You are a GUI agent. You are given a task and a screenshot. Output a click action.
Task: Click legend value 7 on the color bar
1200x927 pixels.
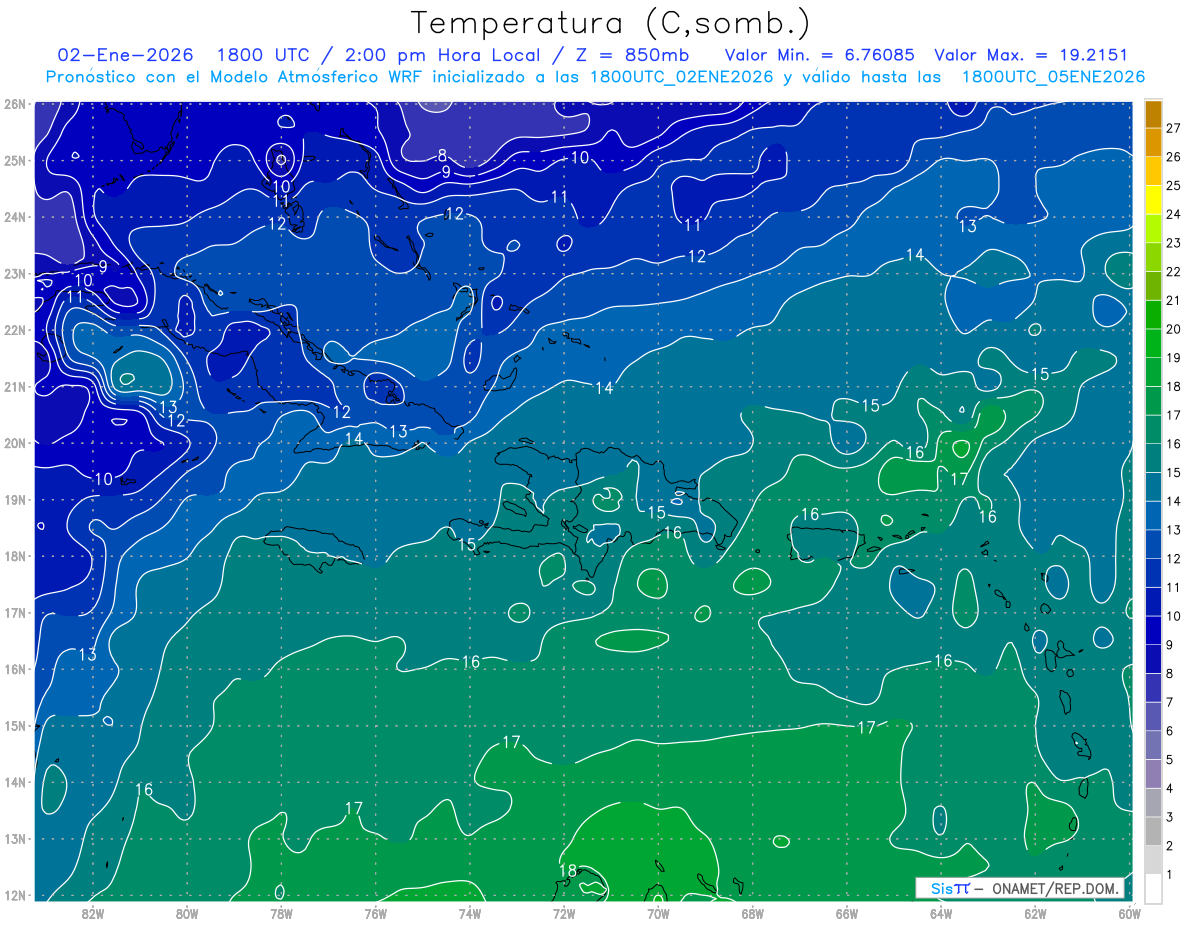(1169, 703)
